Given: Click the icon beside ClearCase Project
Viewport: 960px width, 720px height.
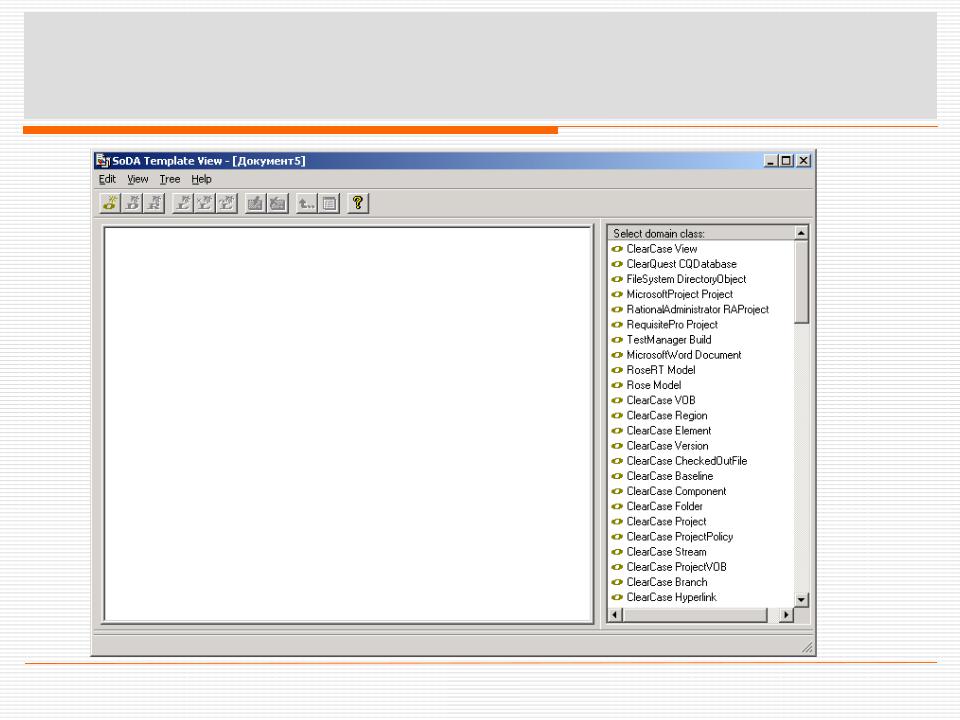Looking at the screenshot, I should [617, 522].
